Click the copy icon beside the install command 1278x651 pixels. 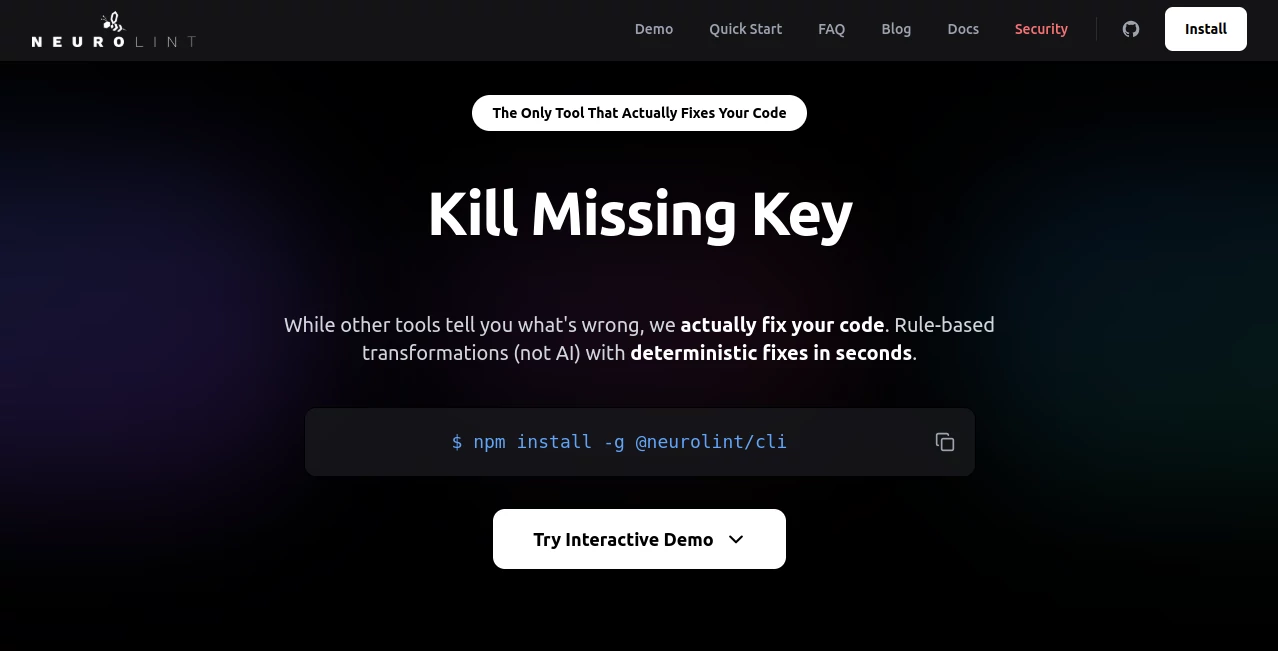click(944, 441)
